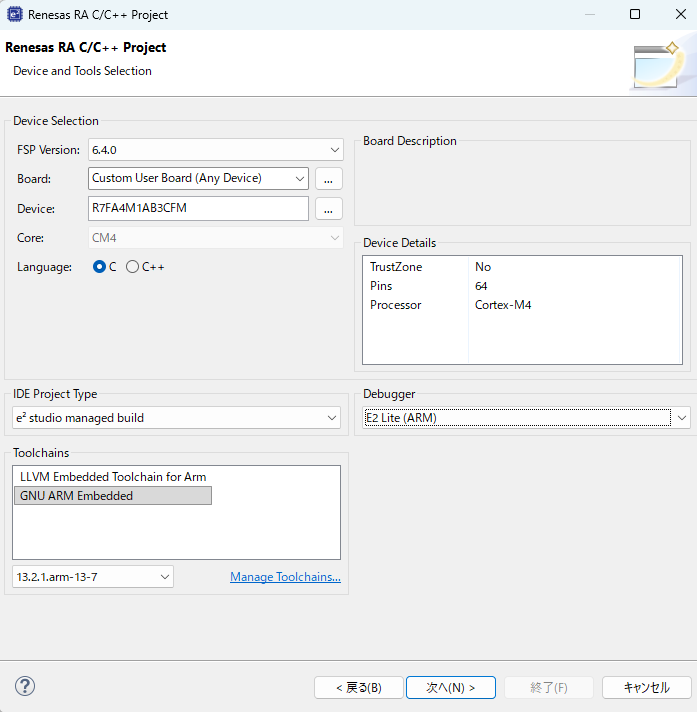Click the Cortex-M4 value

tap(503, 305)
